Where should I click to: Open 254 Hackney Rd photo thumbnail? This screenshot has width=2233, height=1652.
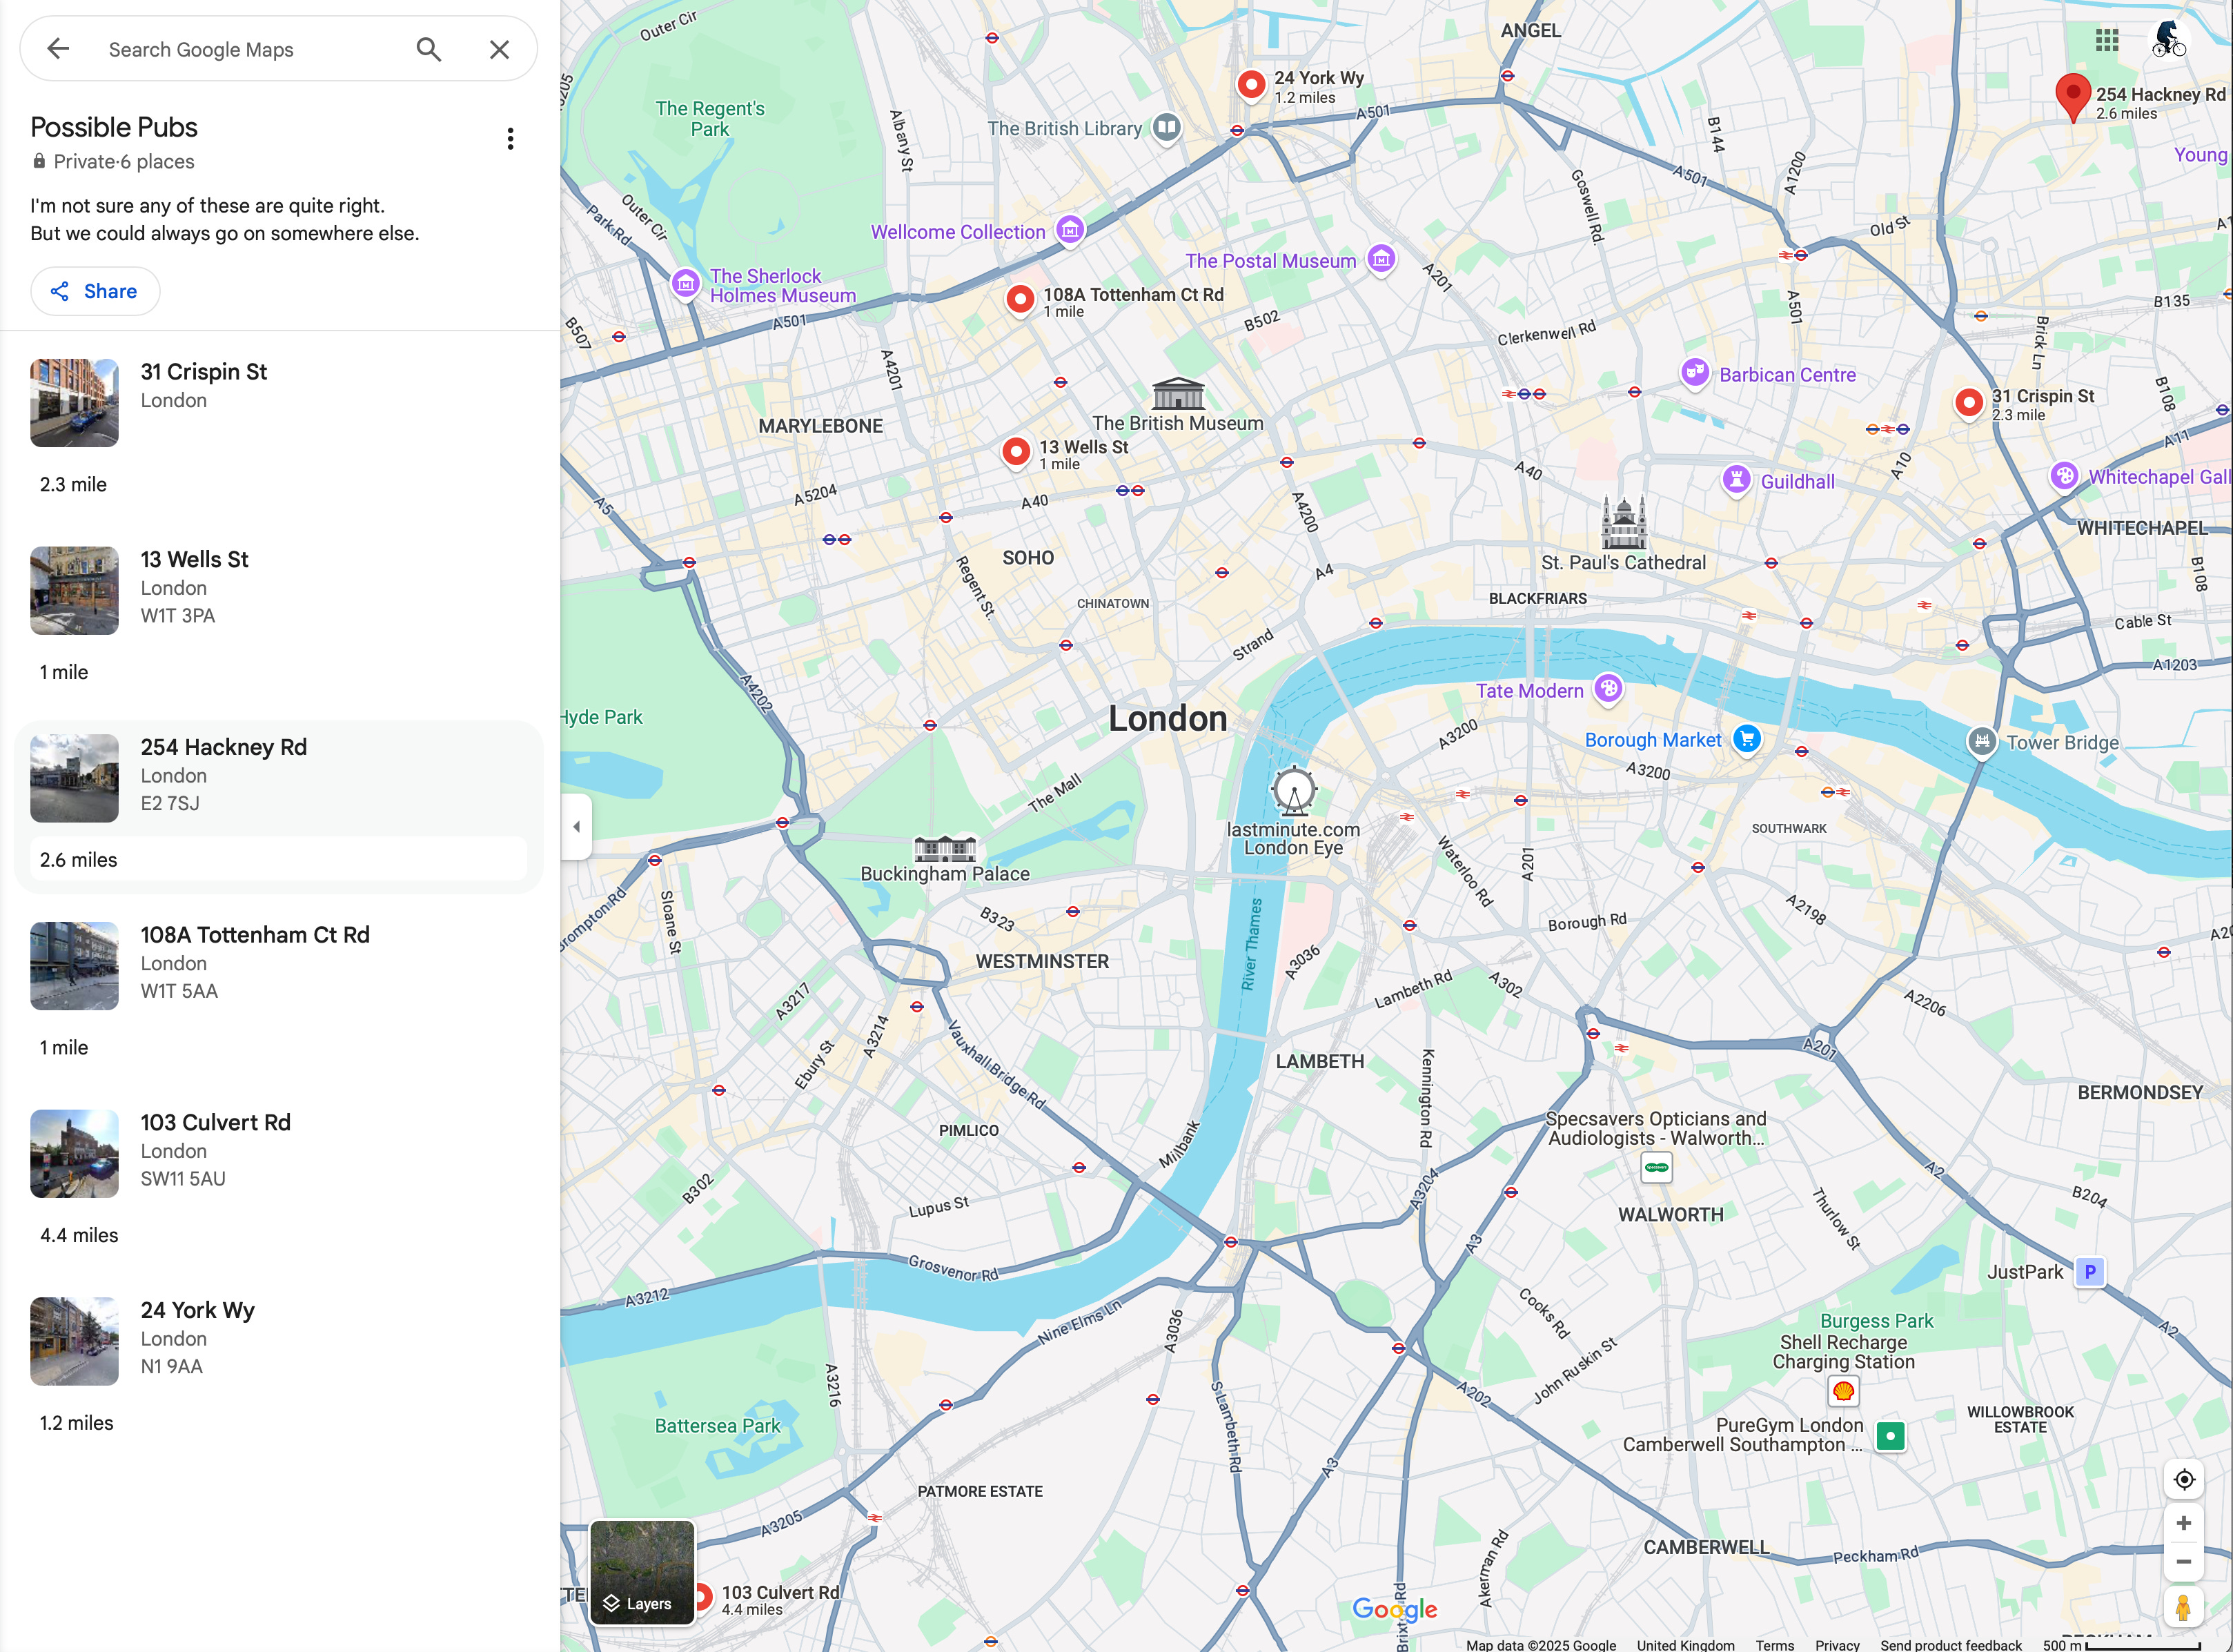coord(74,779)
